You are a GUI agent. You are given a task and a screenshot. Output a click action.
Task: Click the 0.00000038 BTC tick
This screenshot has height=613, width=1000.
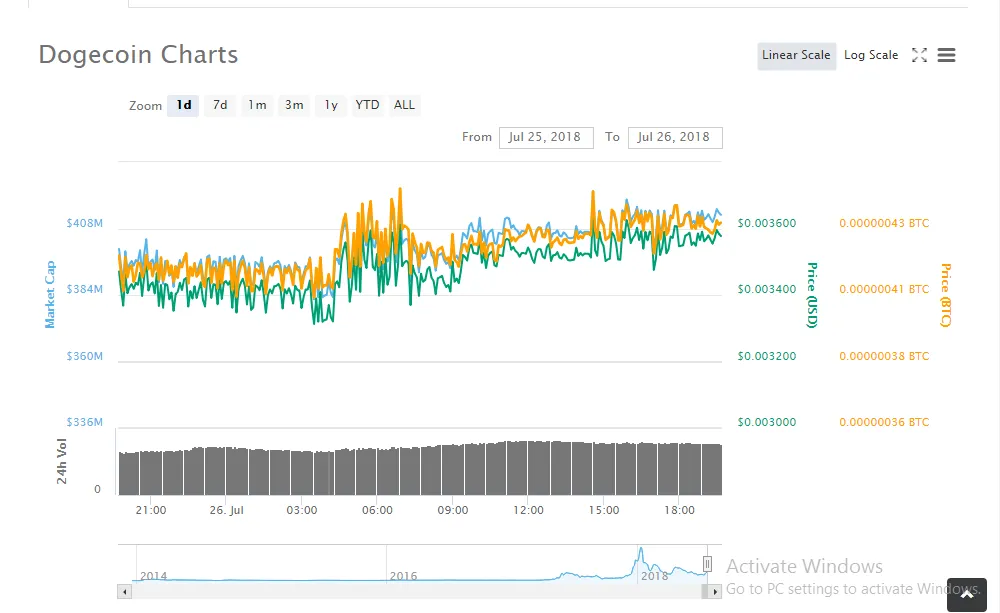(x=884, y=356)
